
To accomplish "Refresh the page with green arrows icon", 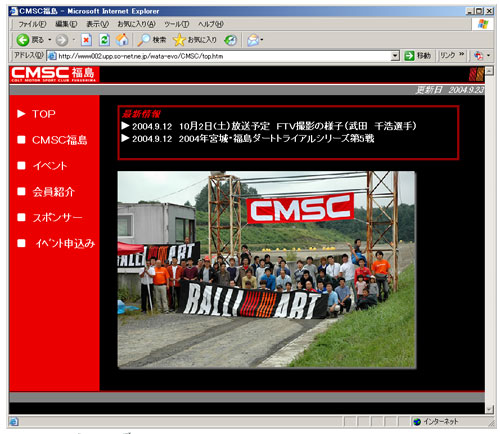I will 104,40.
